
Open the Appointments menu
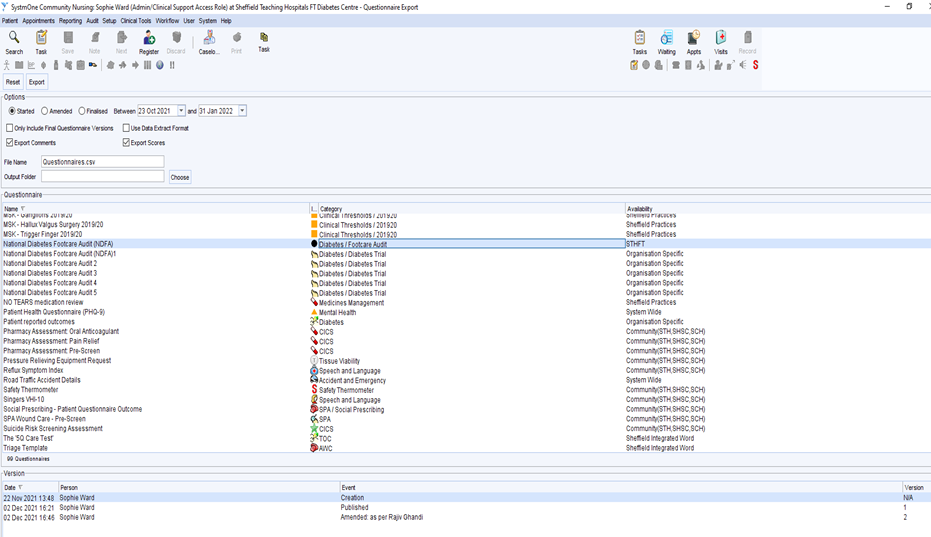[39, 21]
